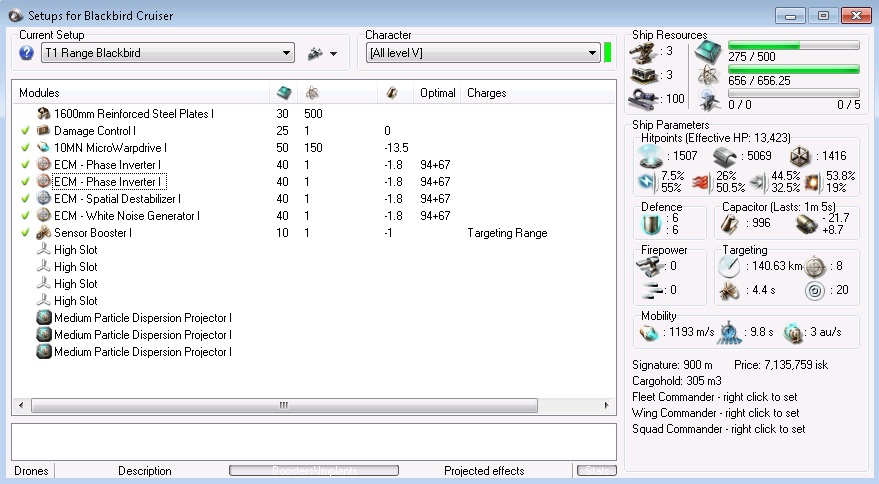Click the structure hitpoints icon showing 1416

pyautogui.click(x=800, y=156)
